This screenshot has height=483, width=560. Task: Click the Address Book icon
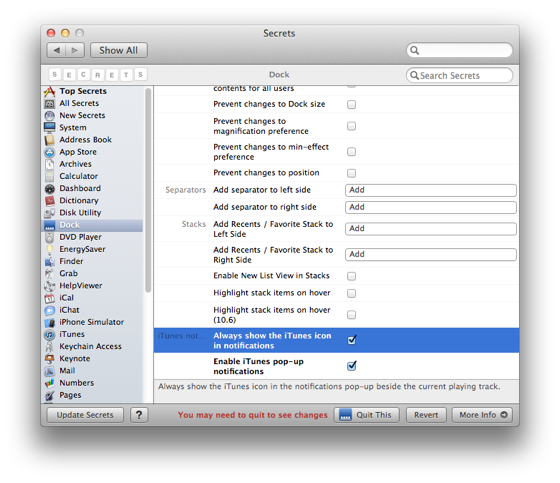(50, 140)
